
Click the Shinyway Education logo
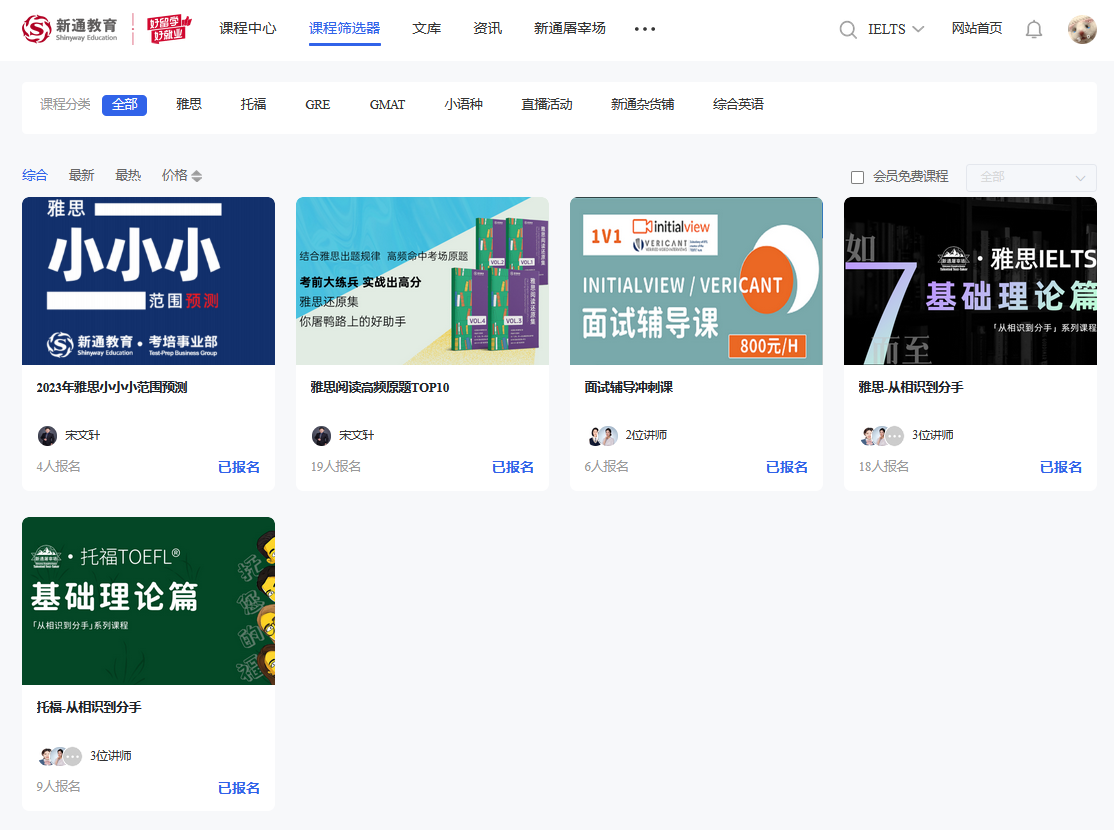tap(70, 28)
